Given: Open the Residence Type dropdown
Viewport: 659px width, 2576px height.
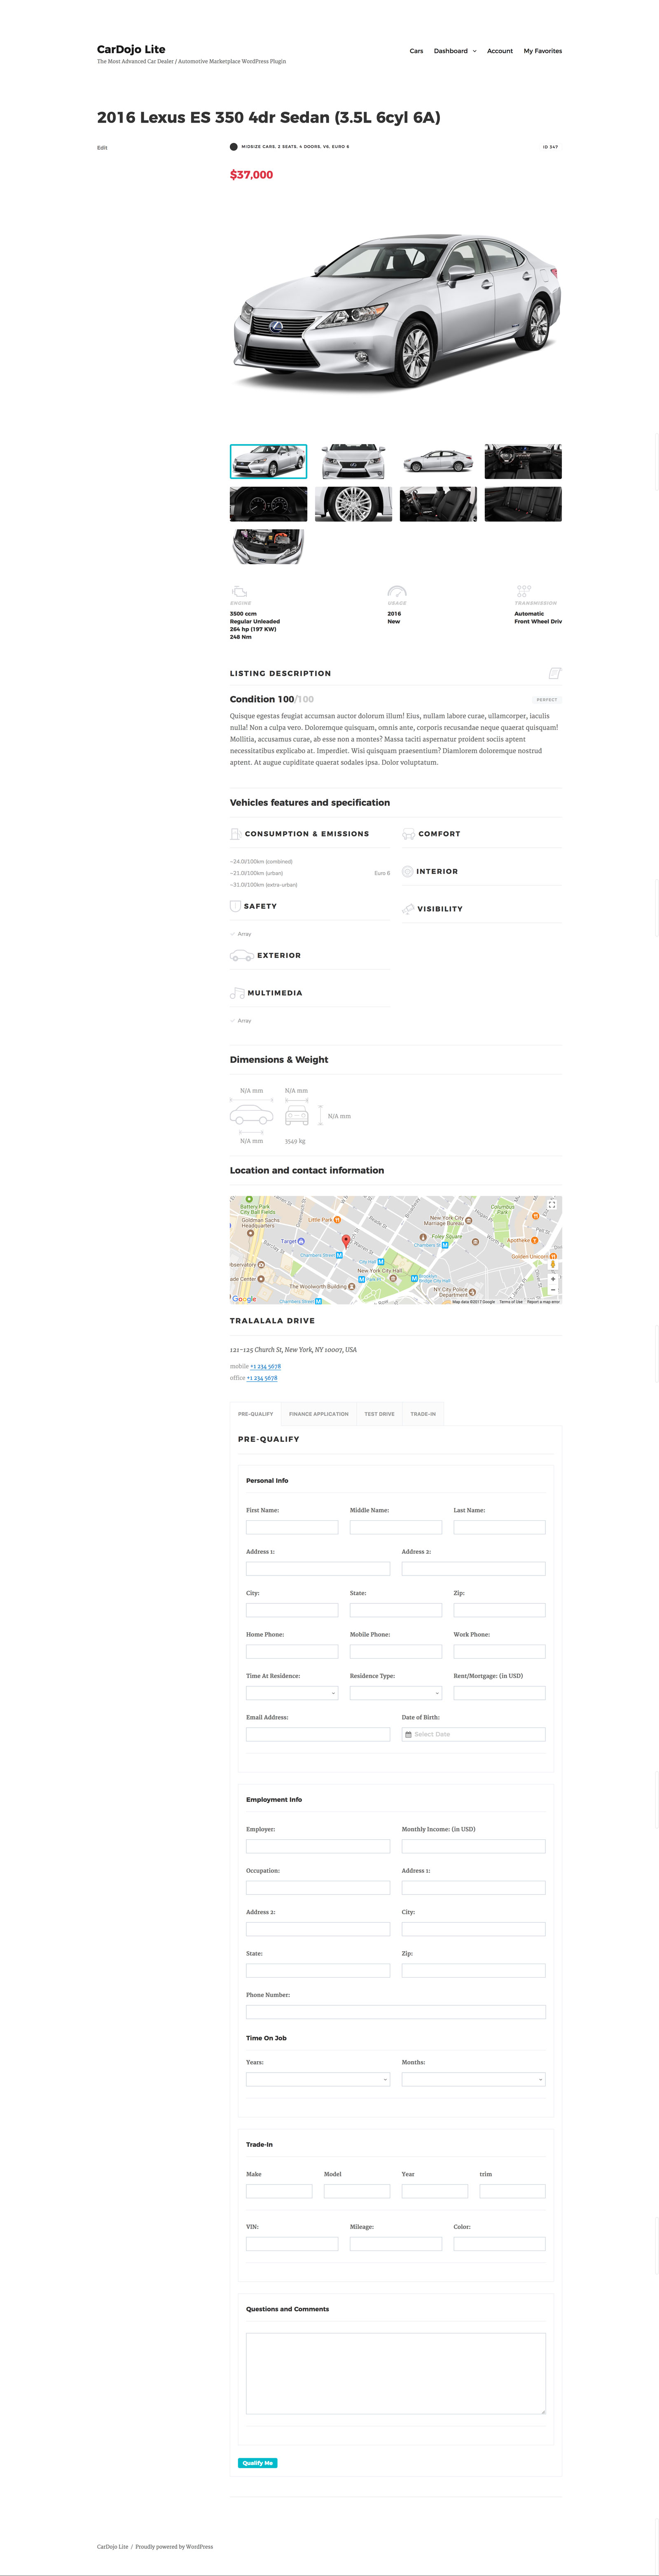Looking at the screenshot, I should (396, 1693).
